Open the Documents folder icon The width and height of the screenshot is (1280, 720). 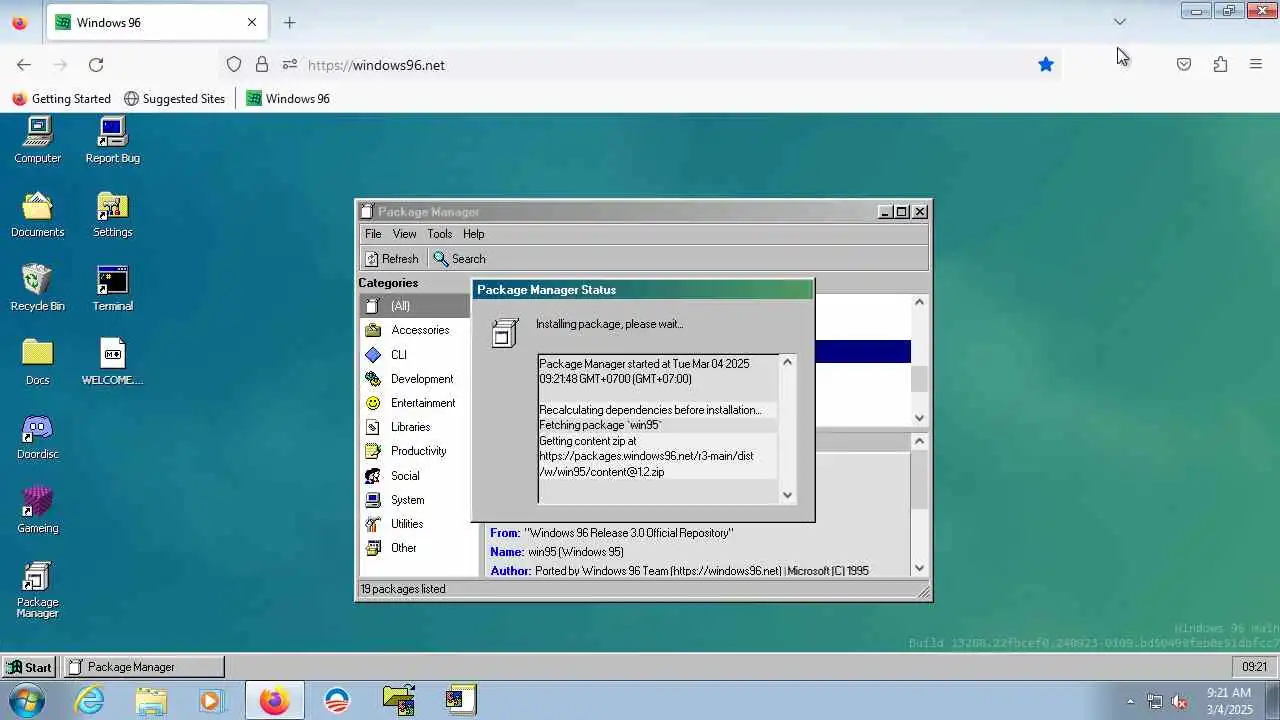[x=38, y=214]
